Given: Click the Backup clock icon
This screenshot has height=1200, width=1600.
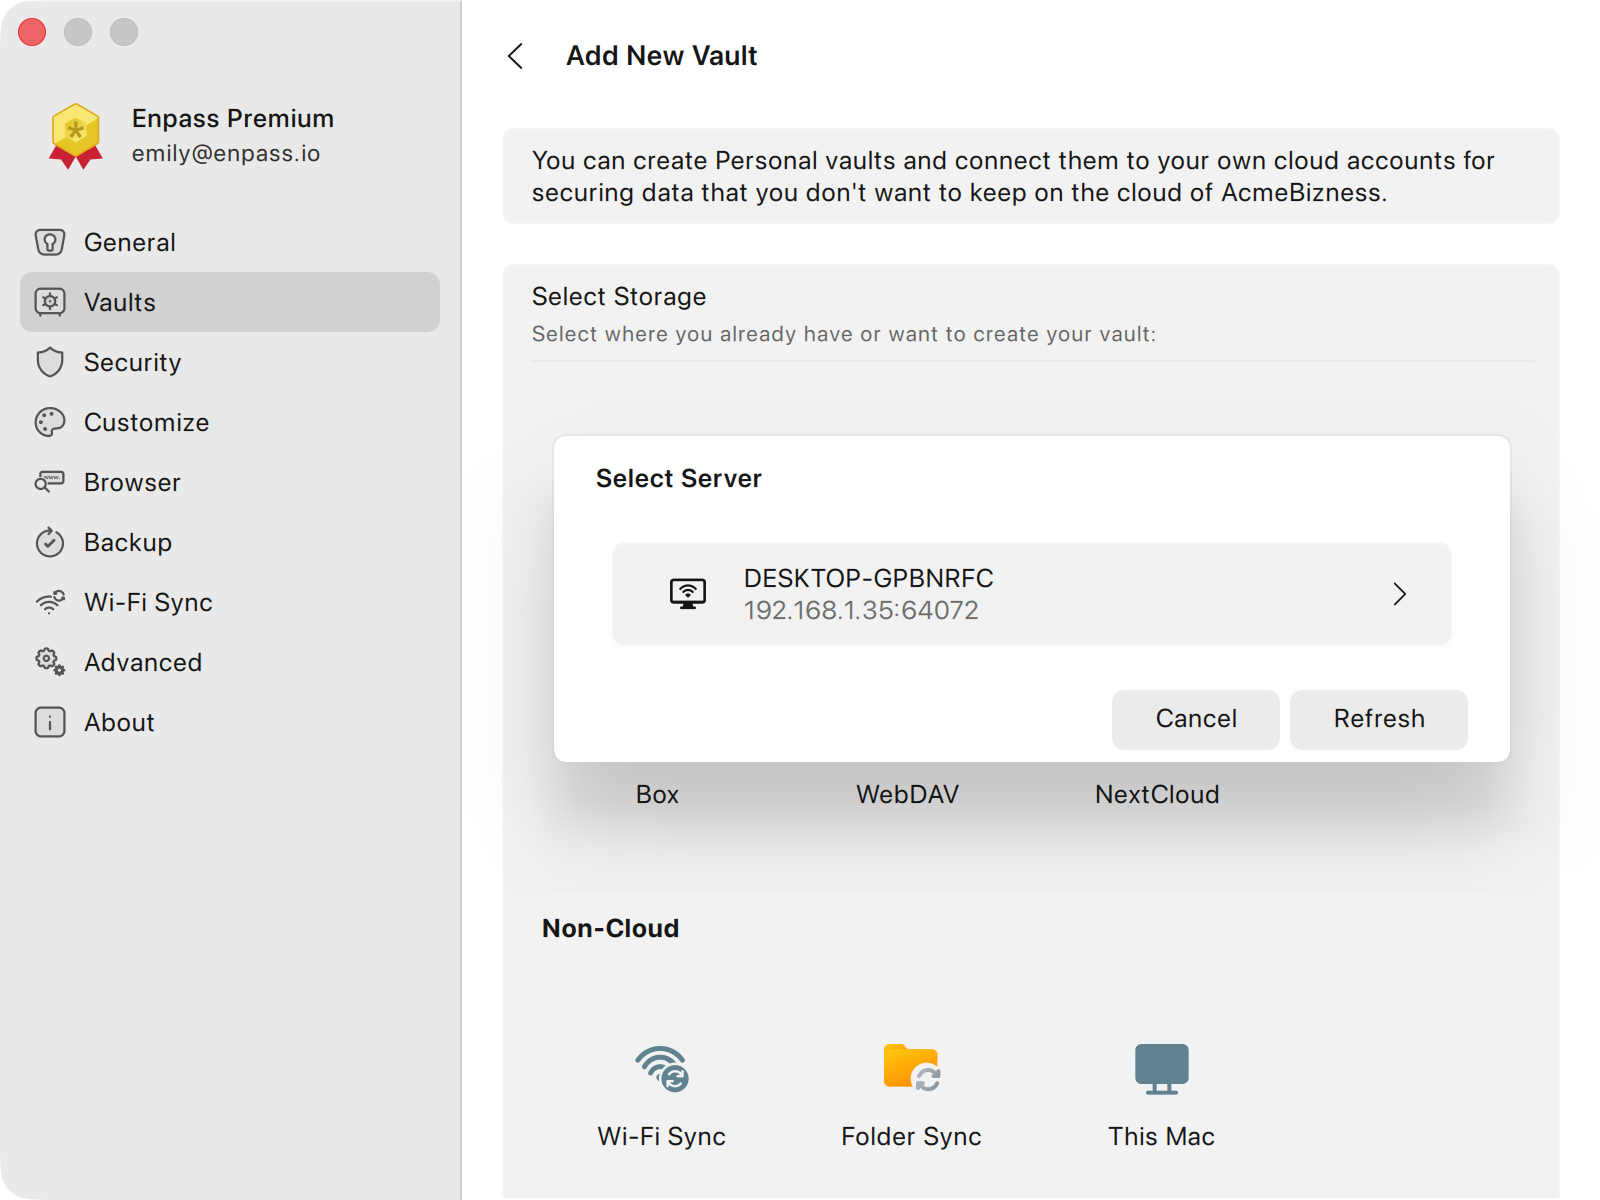Looking at the screenshot, I should 50,542.
